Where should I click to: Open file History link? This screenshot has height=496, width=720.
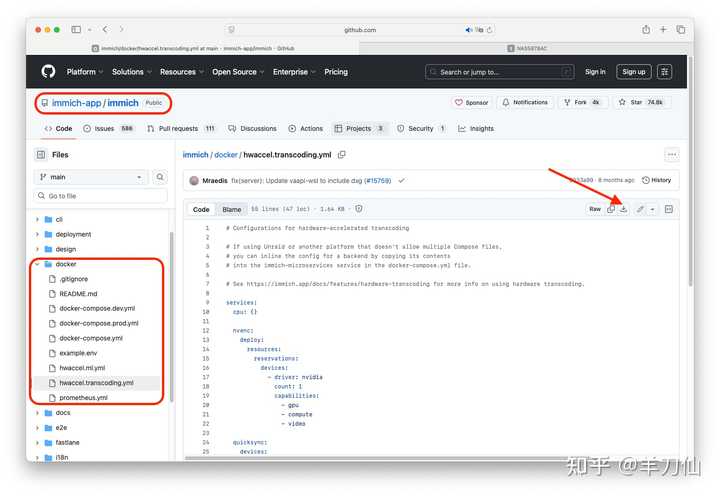tap(657, 180)
